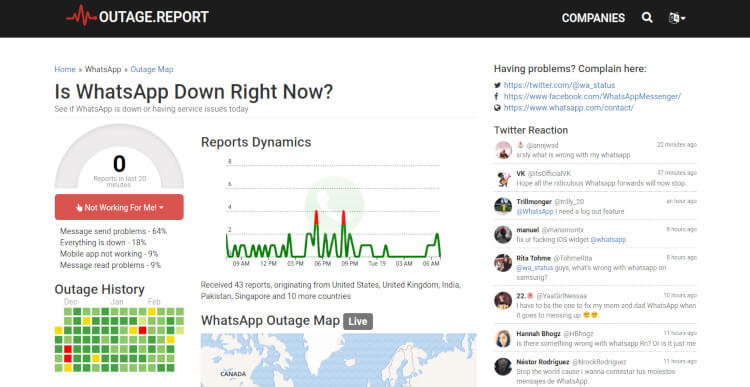This screenshot has width=750, height=387.
Task: Click the Live badge by Outage Map
Action: [358, 321]
